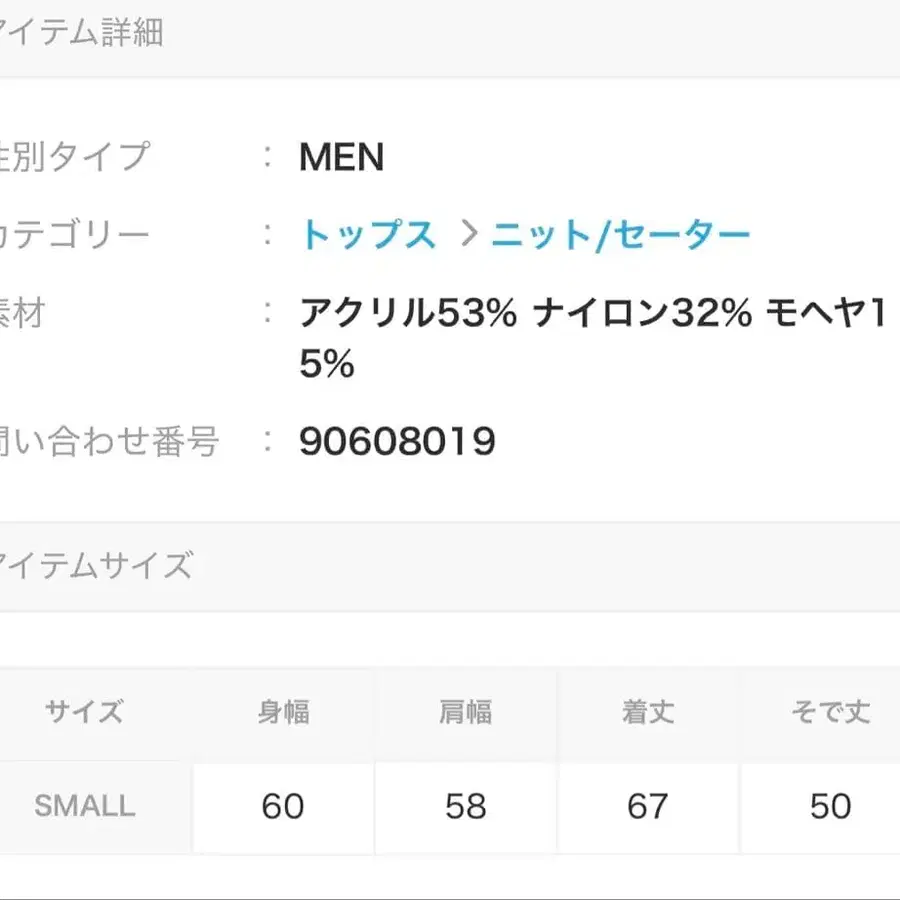This screenshot has width=900, height=900.
Task: Select the 身幅 column header
Action: [283, 713]
